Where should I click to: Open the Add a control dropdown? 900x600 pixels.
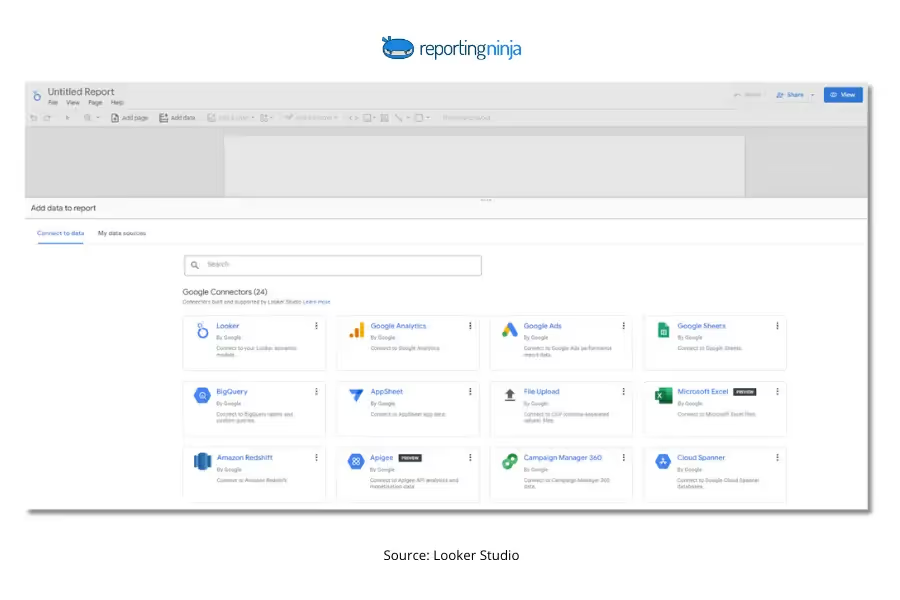click(311, 118)
